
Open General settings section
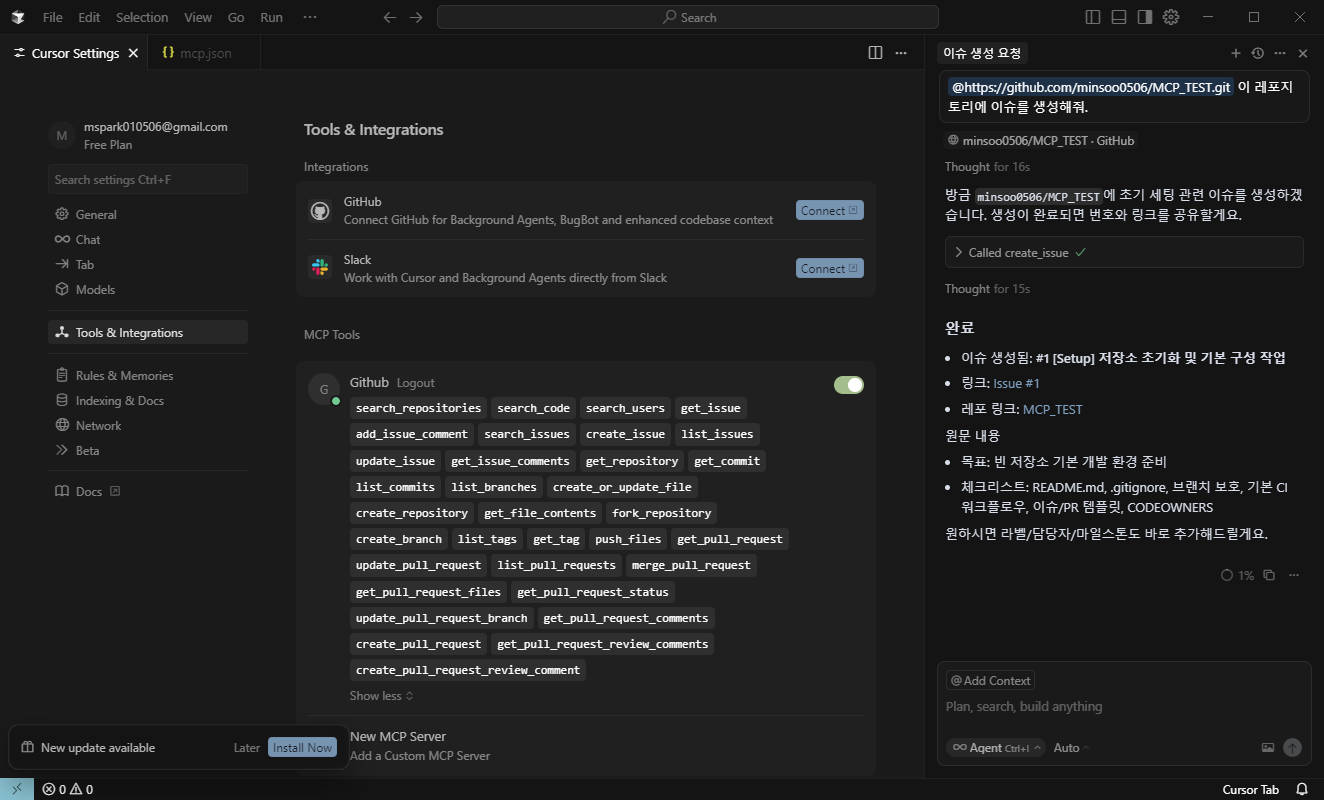(x=148, y=214)
